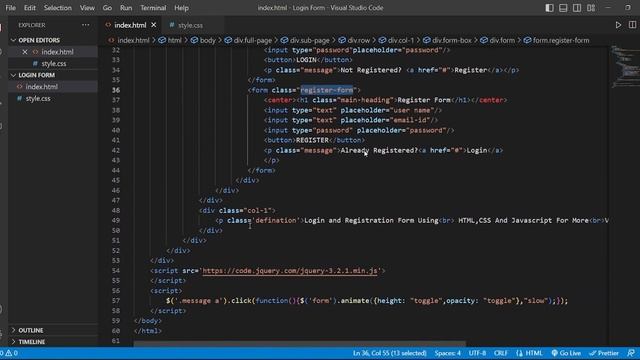Select index.html under Open Editors
640x360 pixels.
[x=57, y=52]
